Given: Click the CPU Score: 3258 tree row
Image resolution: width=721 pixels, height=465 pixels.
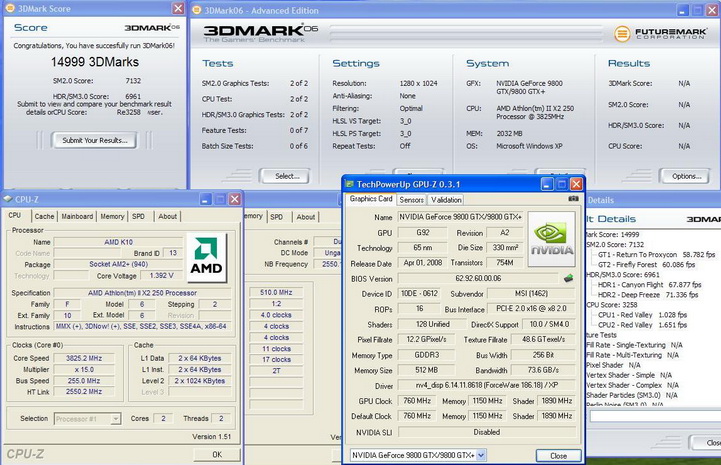Looking at the screenshot, I should [612, 304].
